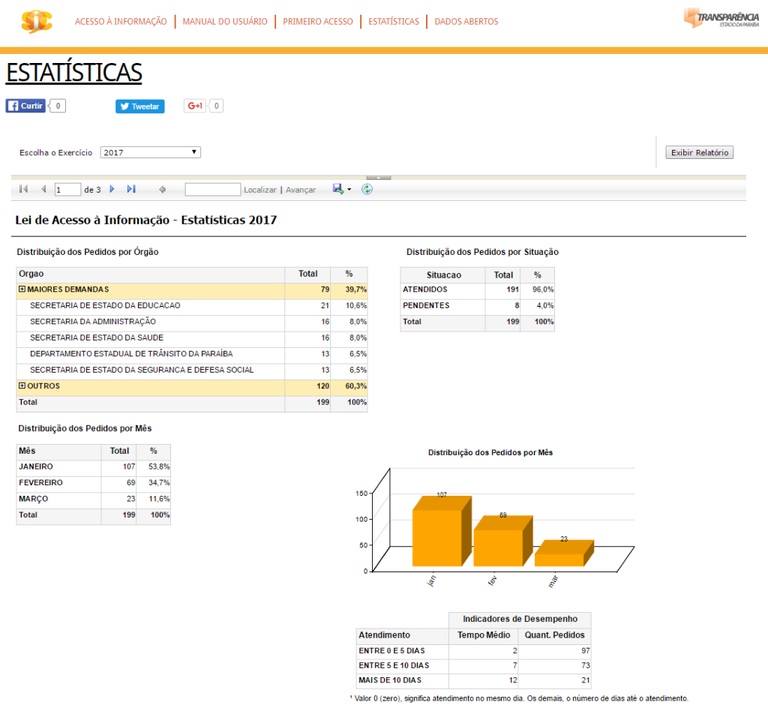Open the Acesso à Informação menu
The width and height of the screenshot is (768, 708).
pos(120,21)
